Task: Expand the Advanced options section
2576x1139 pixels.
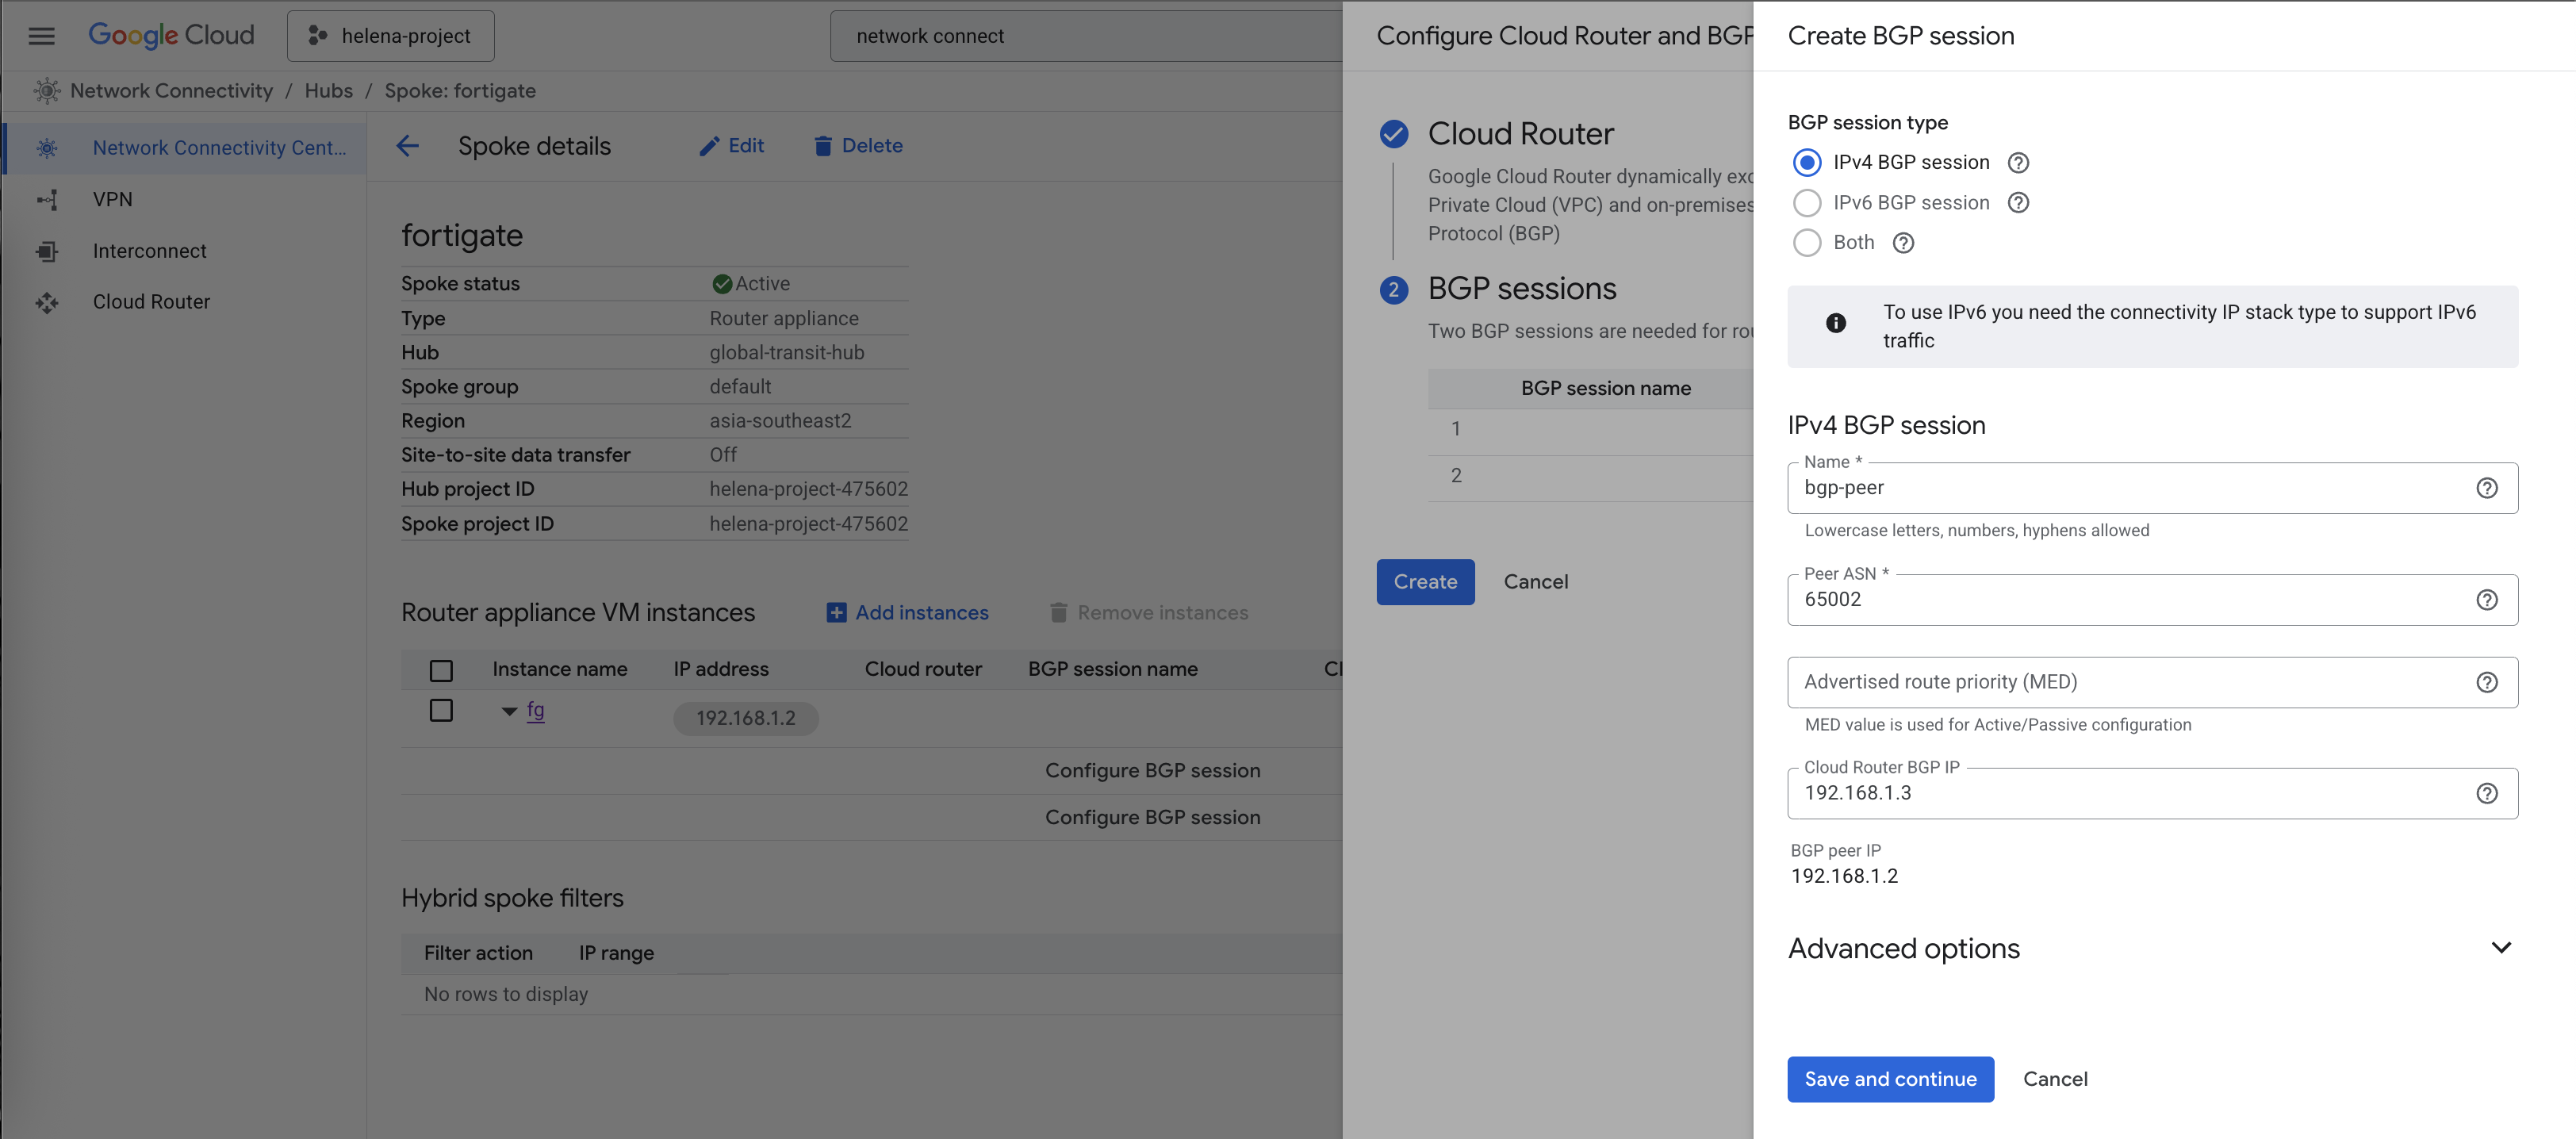Action: 2500,948
